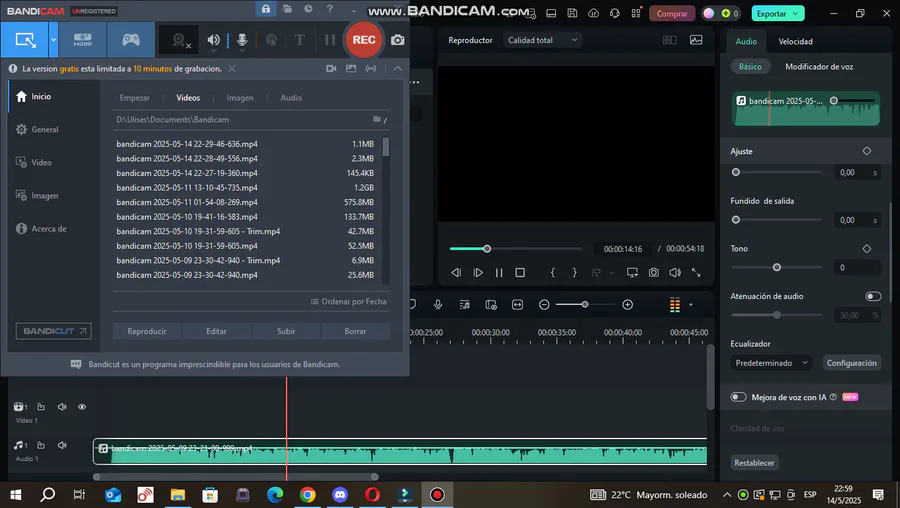Click the Restablecer button
Viewport: 900px width, 508px height.
coord(754,463)
